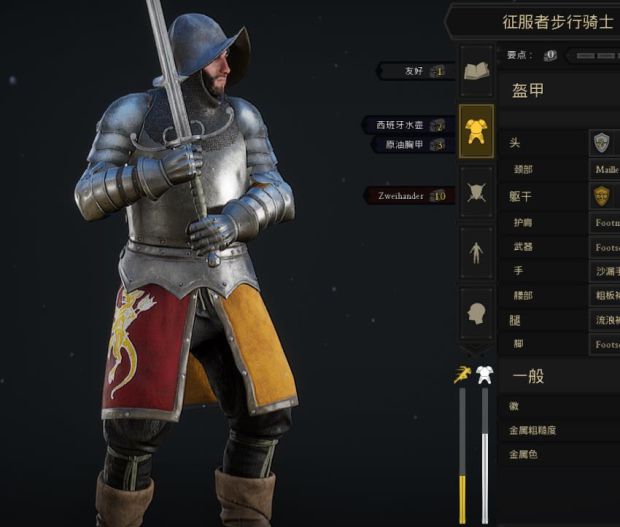Open the 沙漏手 hands selection field
The image size is (620, 527).
point(605,271)
